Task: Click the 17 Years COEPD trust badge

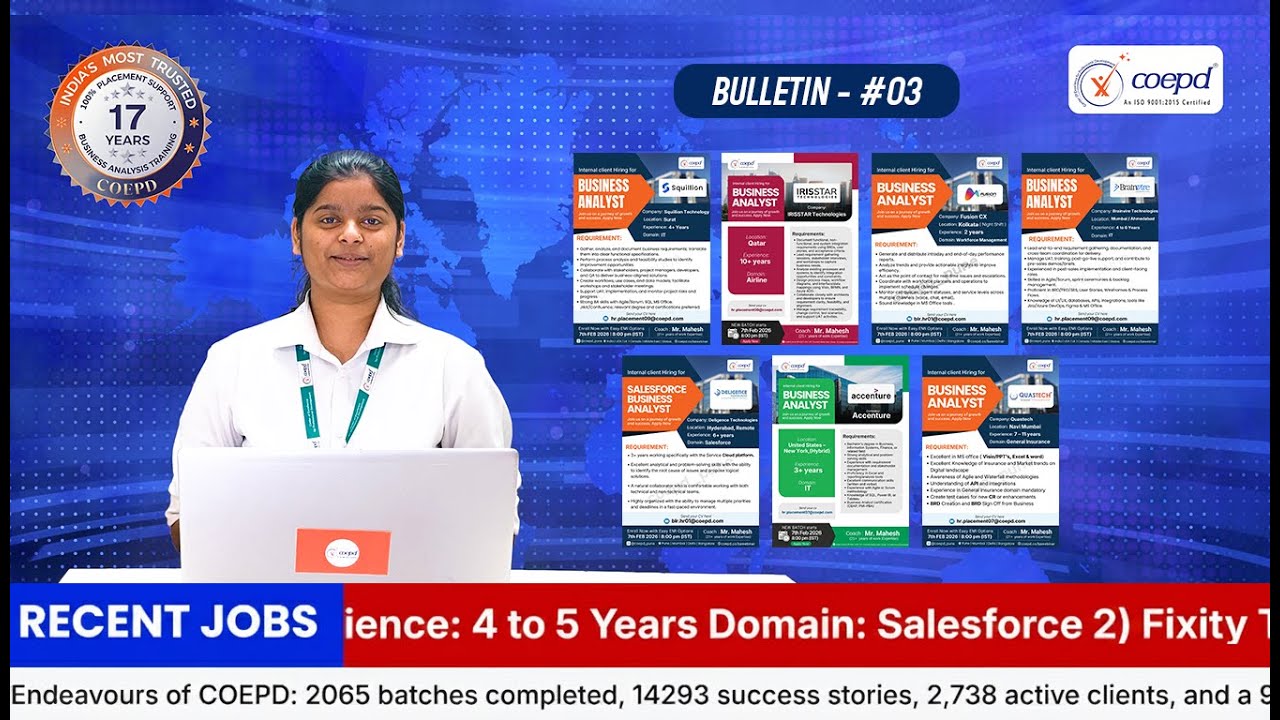Action: [x=128, y=123]
